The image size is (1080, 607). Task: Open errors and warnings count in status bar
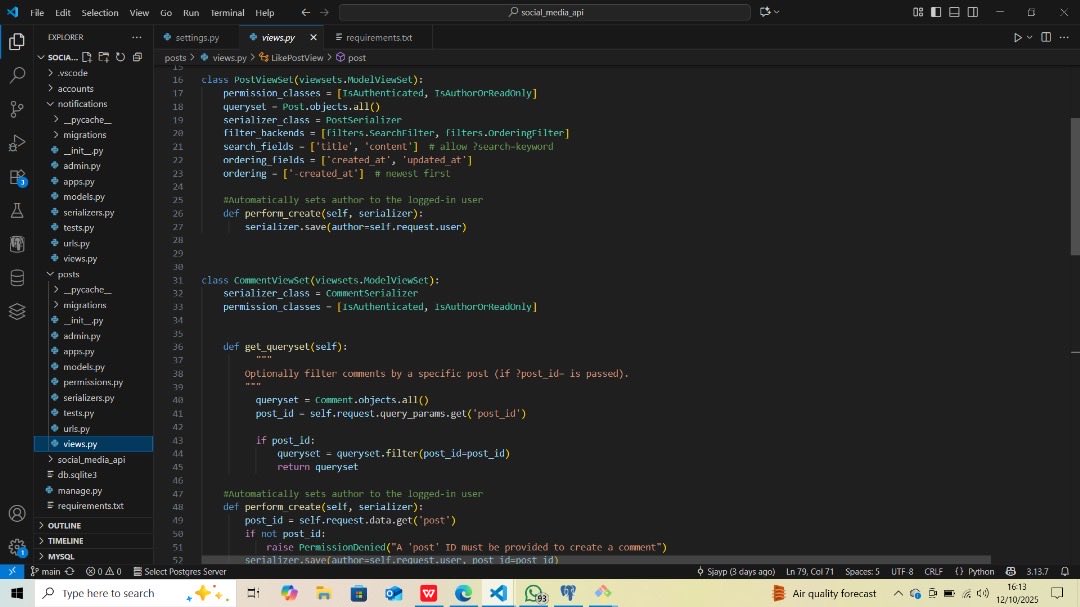click(x=103, y=571)
